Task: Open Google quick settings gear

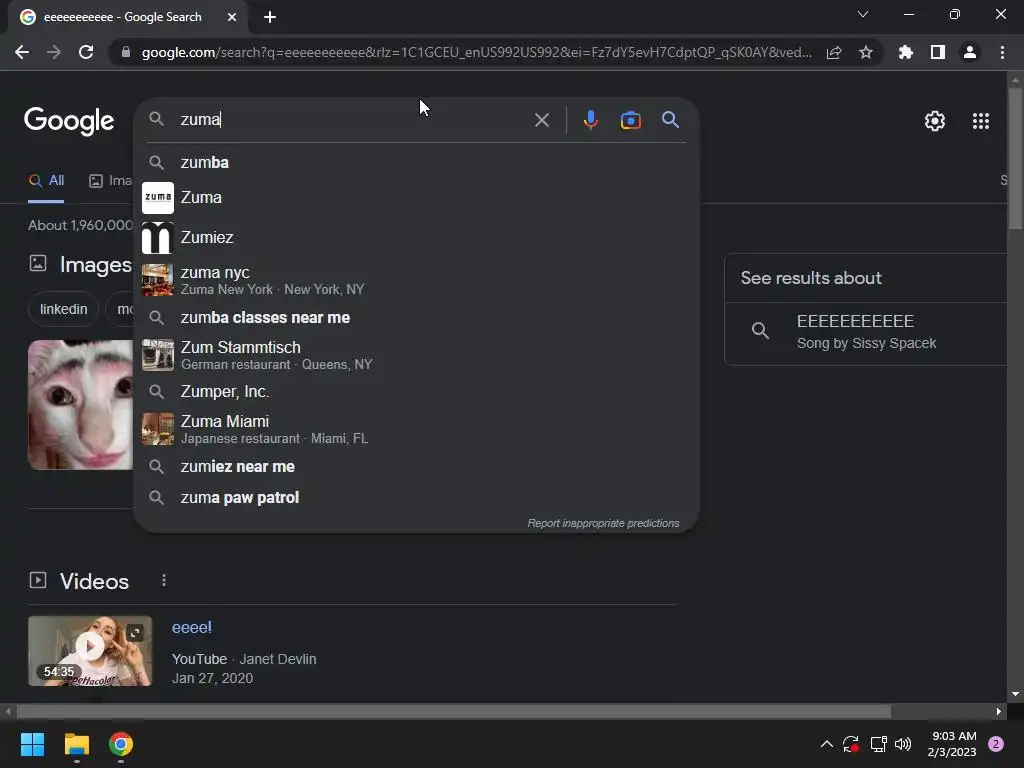Action: 935,121
